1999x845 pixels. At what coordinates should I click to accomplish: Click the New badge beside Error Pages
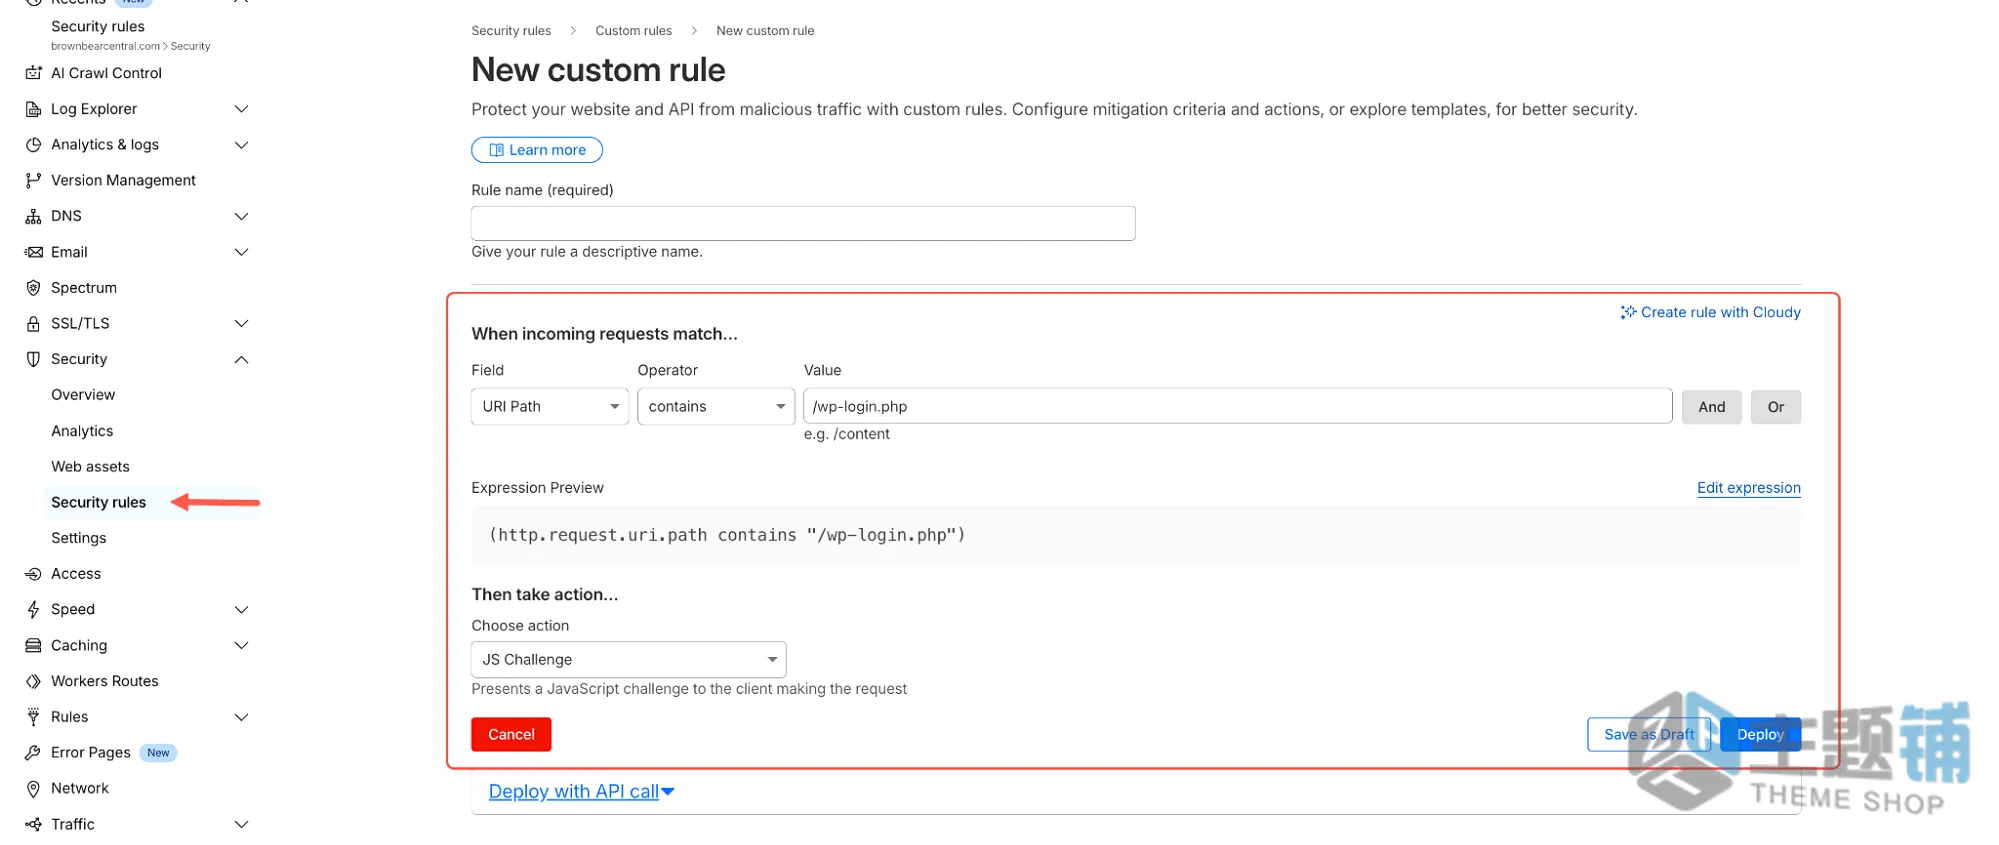click(x=158, y=753)
